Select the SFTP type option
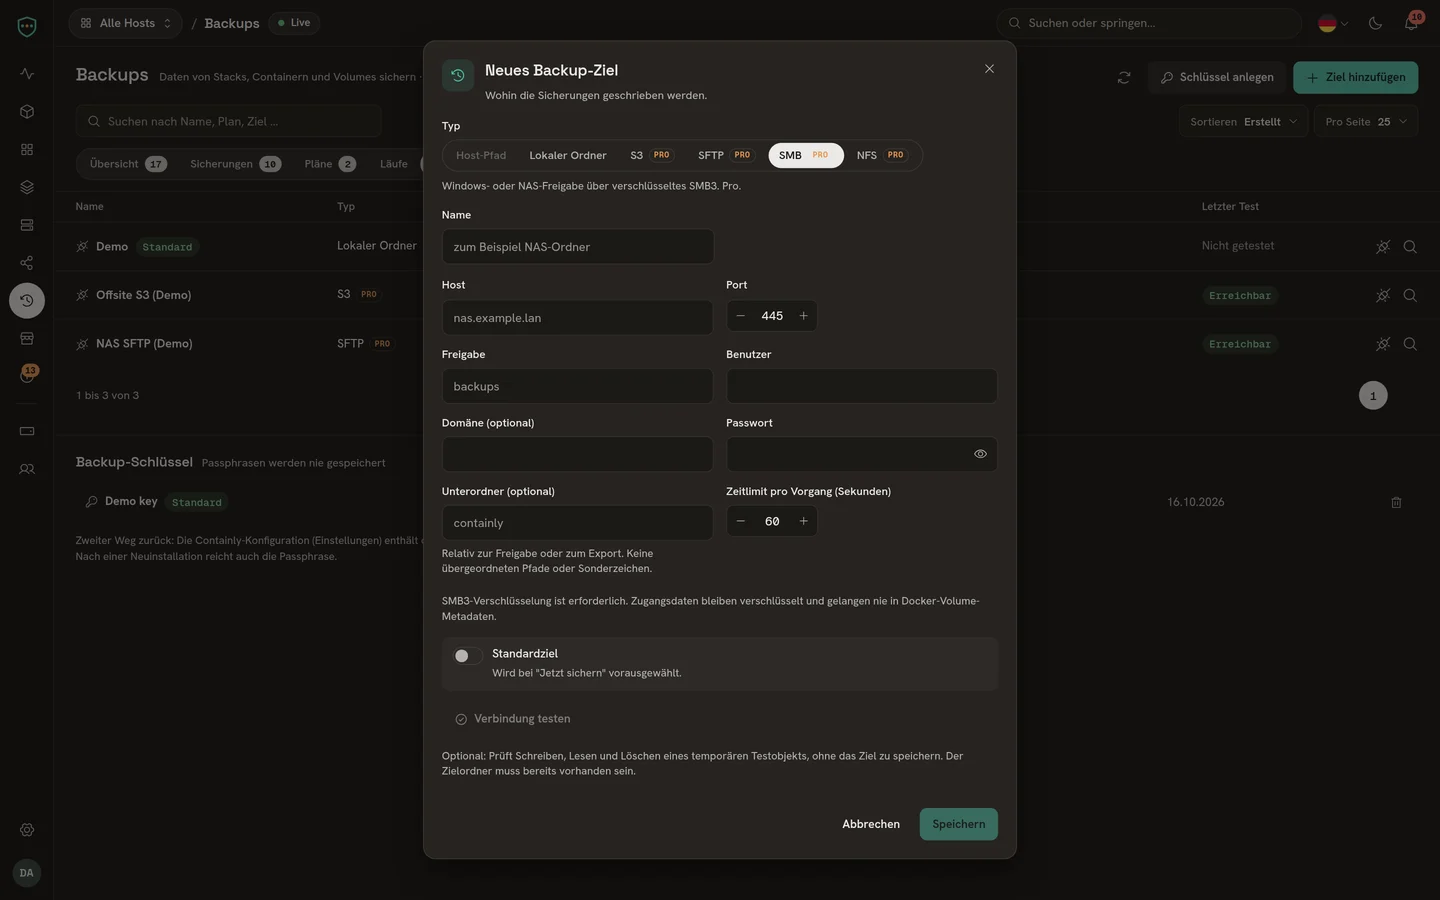1440x900 pixels. (x=725, y=155)
